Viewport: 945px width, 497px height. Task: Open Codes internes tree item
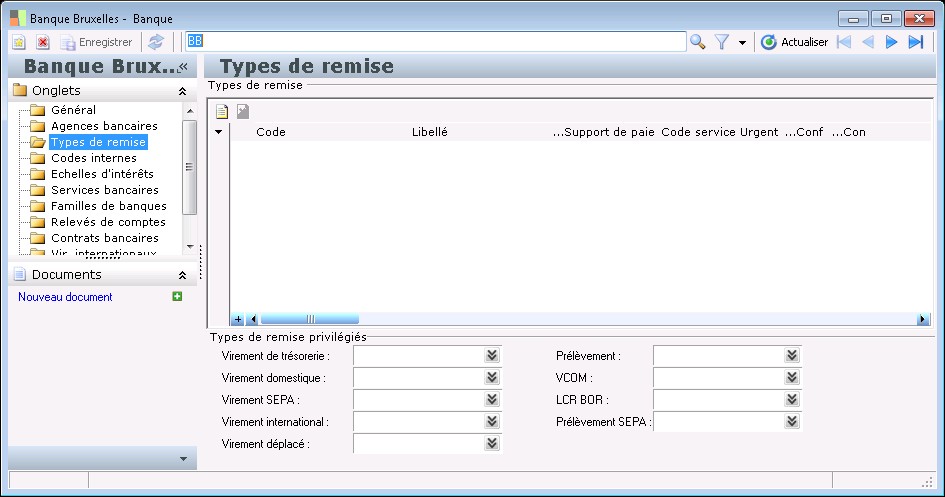94,158
